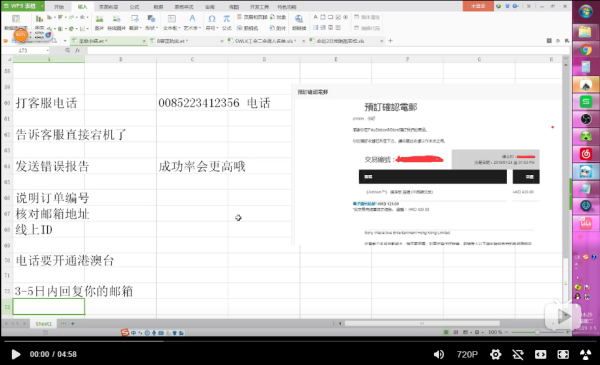Open the cell name box dropdown
This screenshot has height=365, width=600.
pyautogui.click(x=47, y=50)
